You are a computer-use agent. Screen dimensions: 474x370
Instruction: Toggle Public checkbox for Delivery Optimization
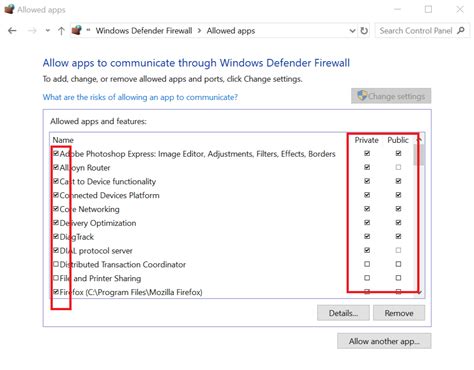point(398,223)
